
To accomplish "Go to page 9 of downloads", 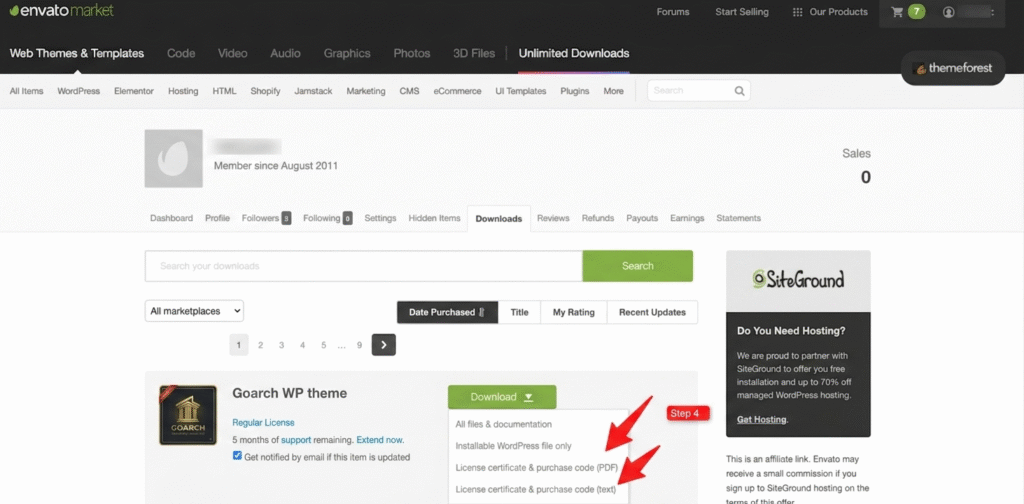I will coord(359,345).
